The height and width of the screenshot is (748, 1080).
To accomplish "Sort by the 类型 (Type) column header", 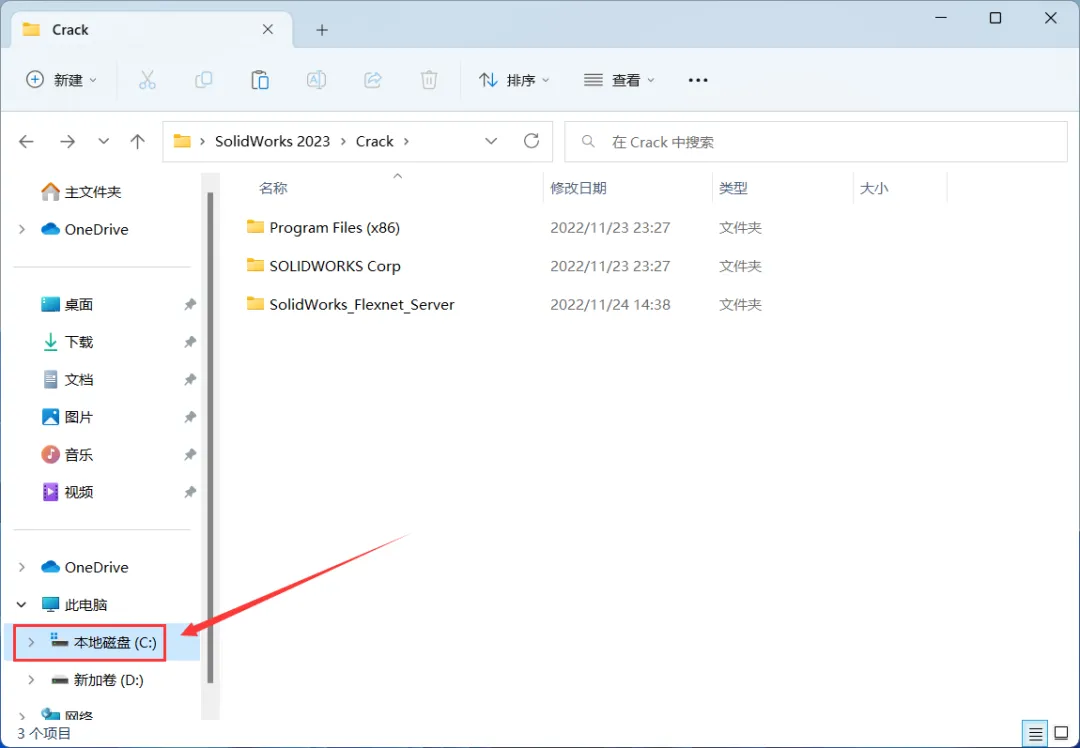I will point(733,188).
